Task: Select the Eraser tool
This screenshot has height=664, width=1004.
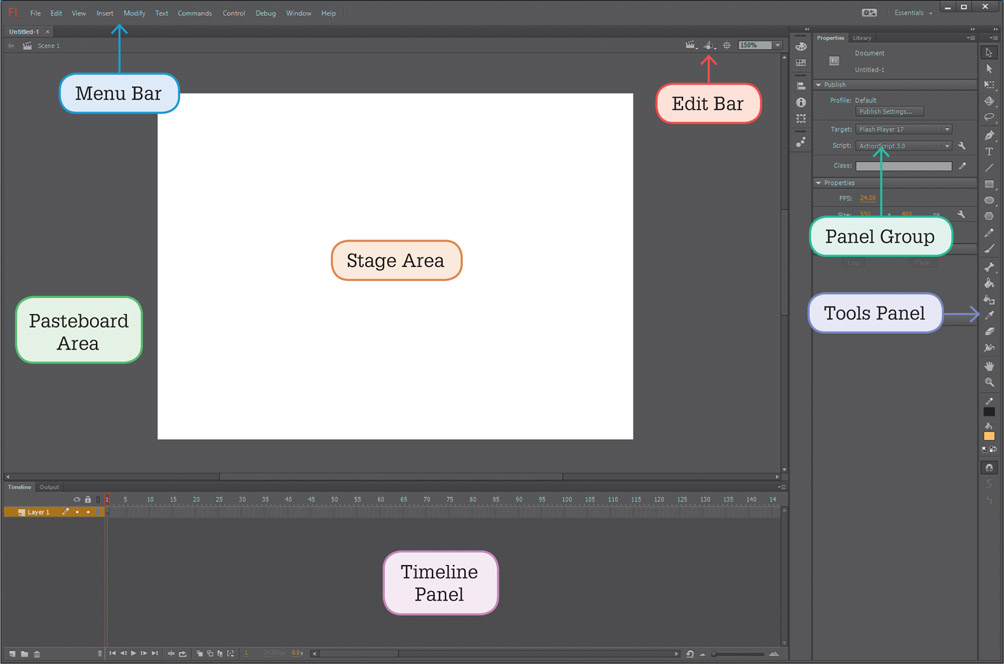Action: coord(989,331)
